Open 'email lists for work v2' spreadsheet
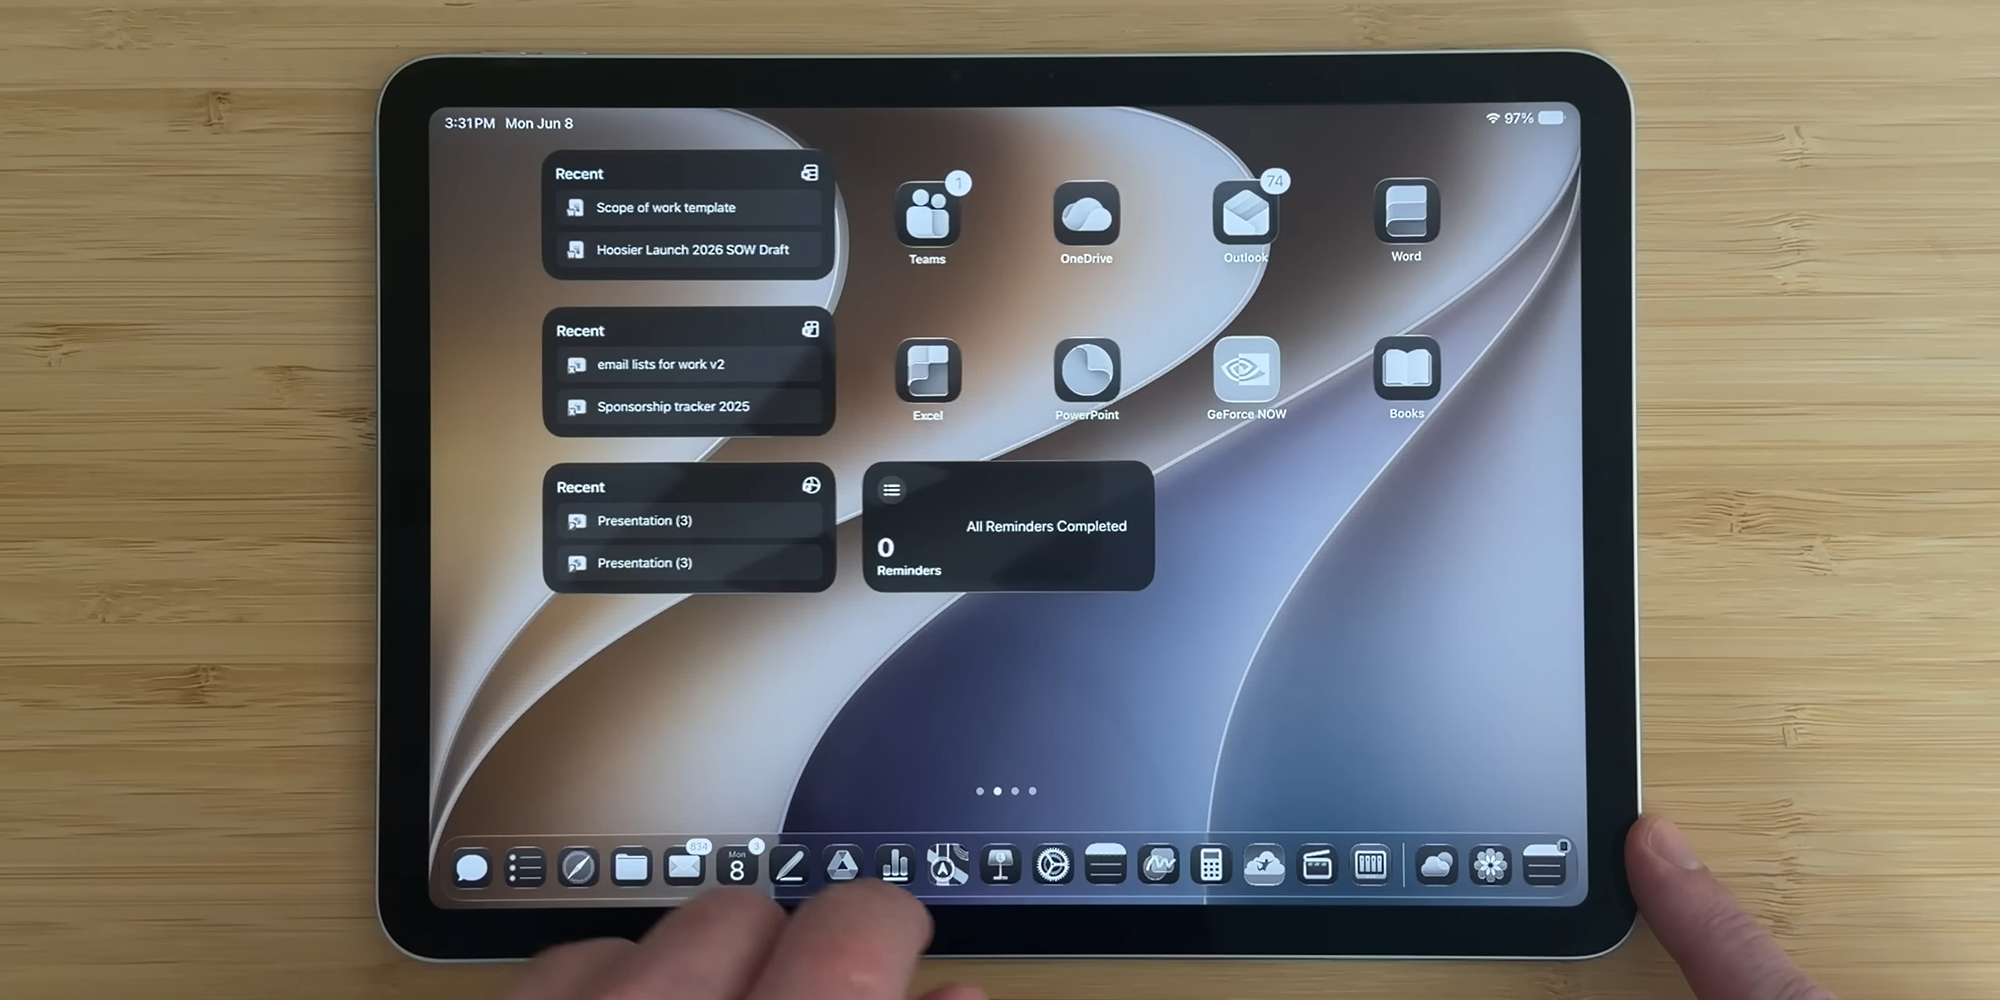Screen dimensions: 2000x1000 coord(689,365)
